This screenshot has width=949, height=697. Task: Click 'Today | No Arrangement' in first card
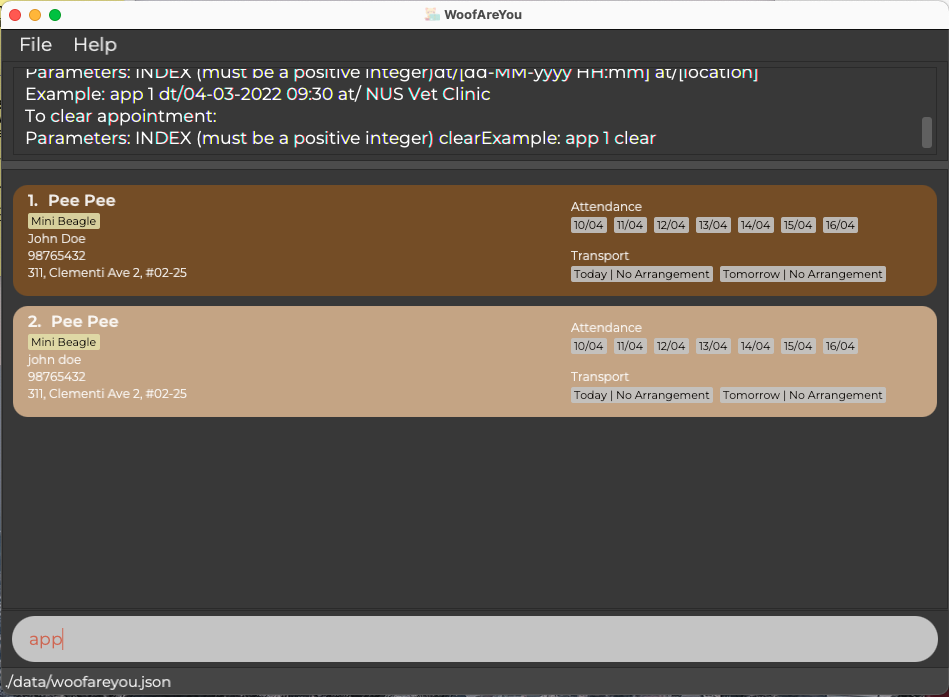click(x=642, y=274)
